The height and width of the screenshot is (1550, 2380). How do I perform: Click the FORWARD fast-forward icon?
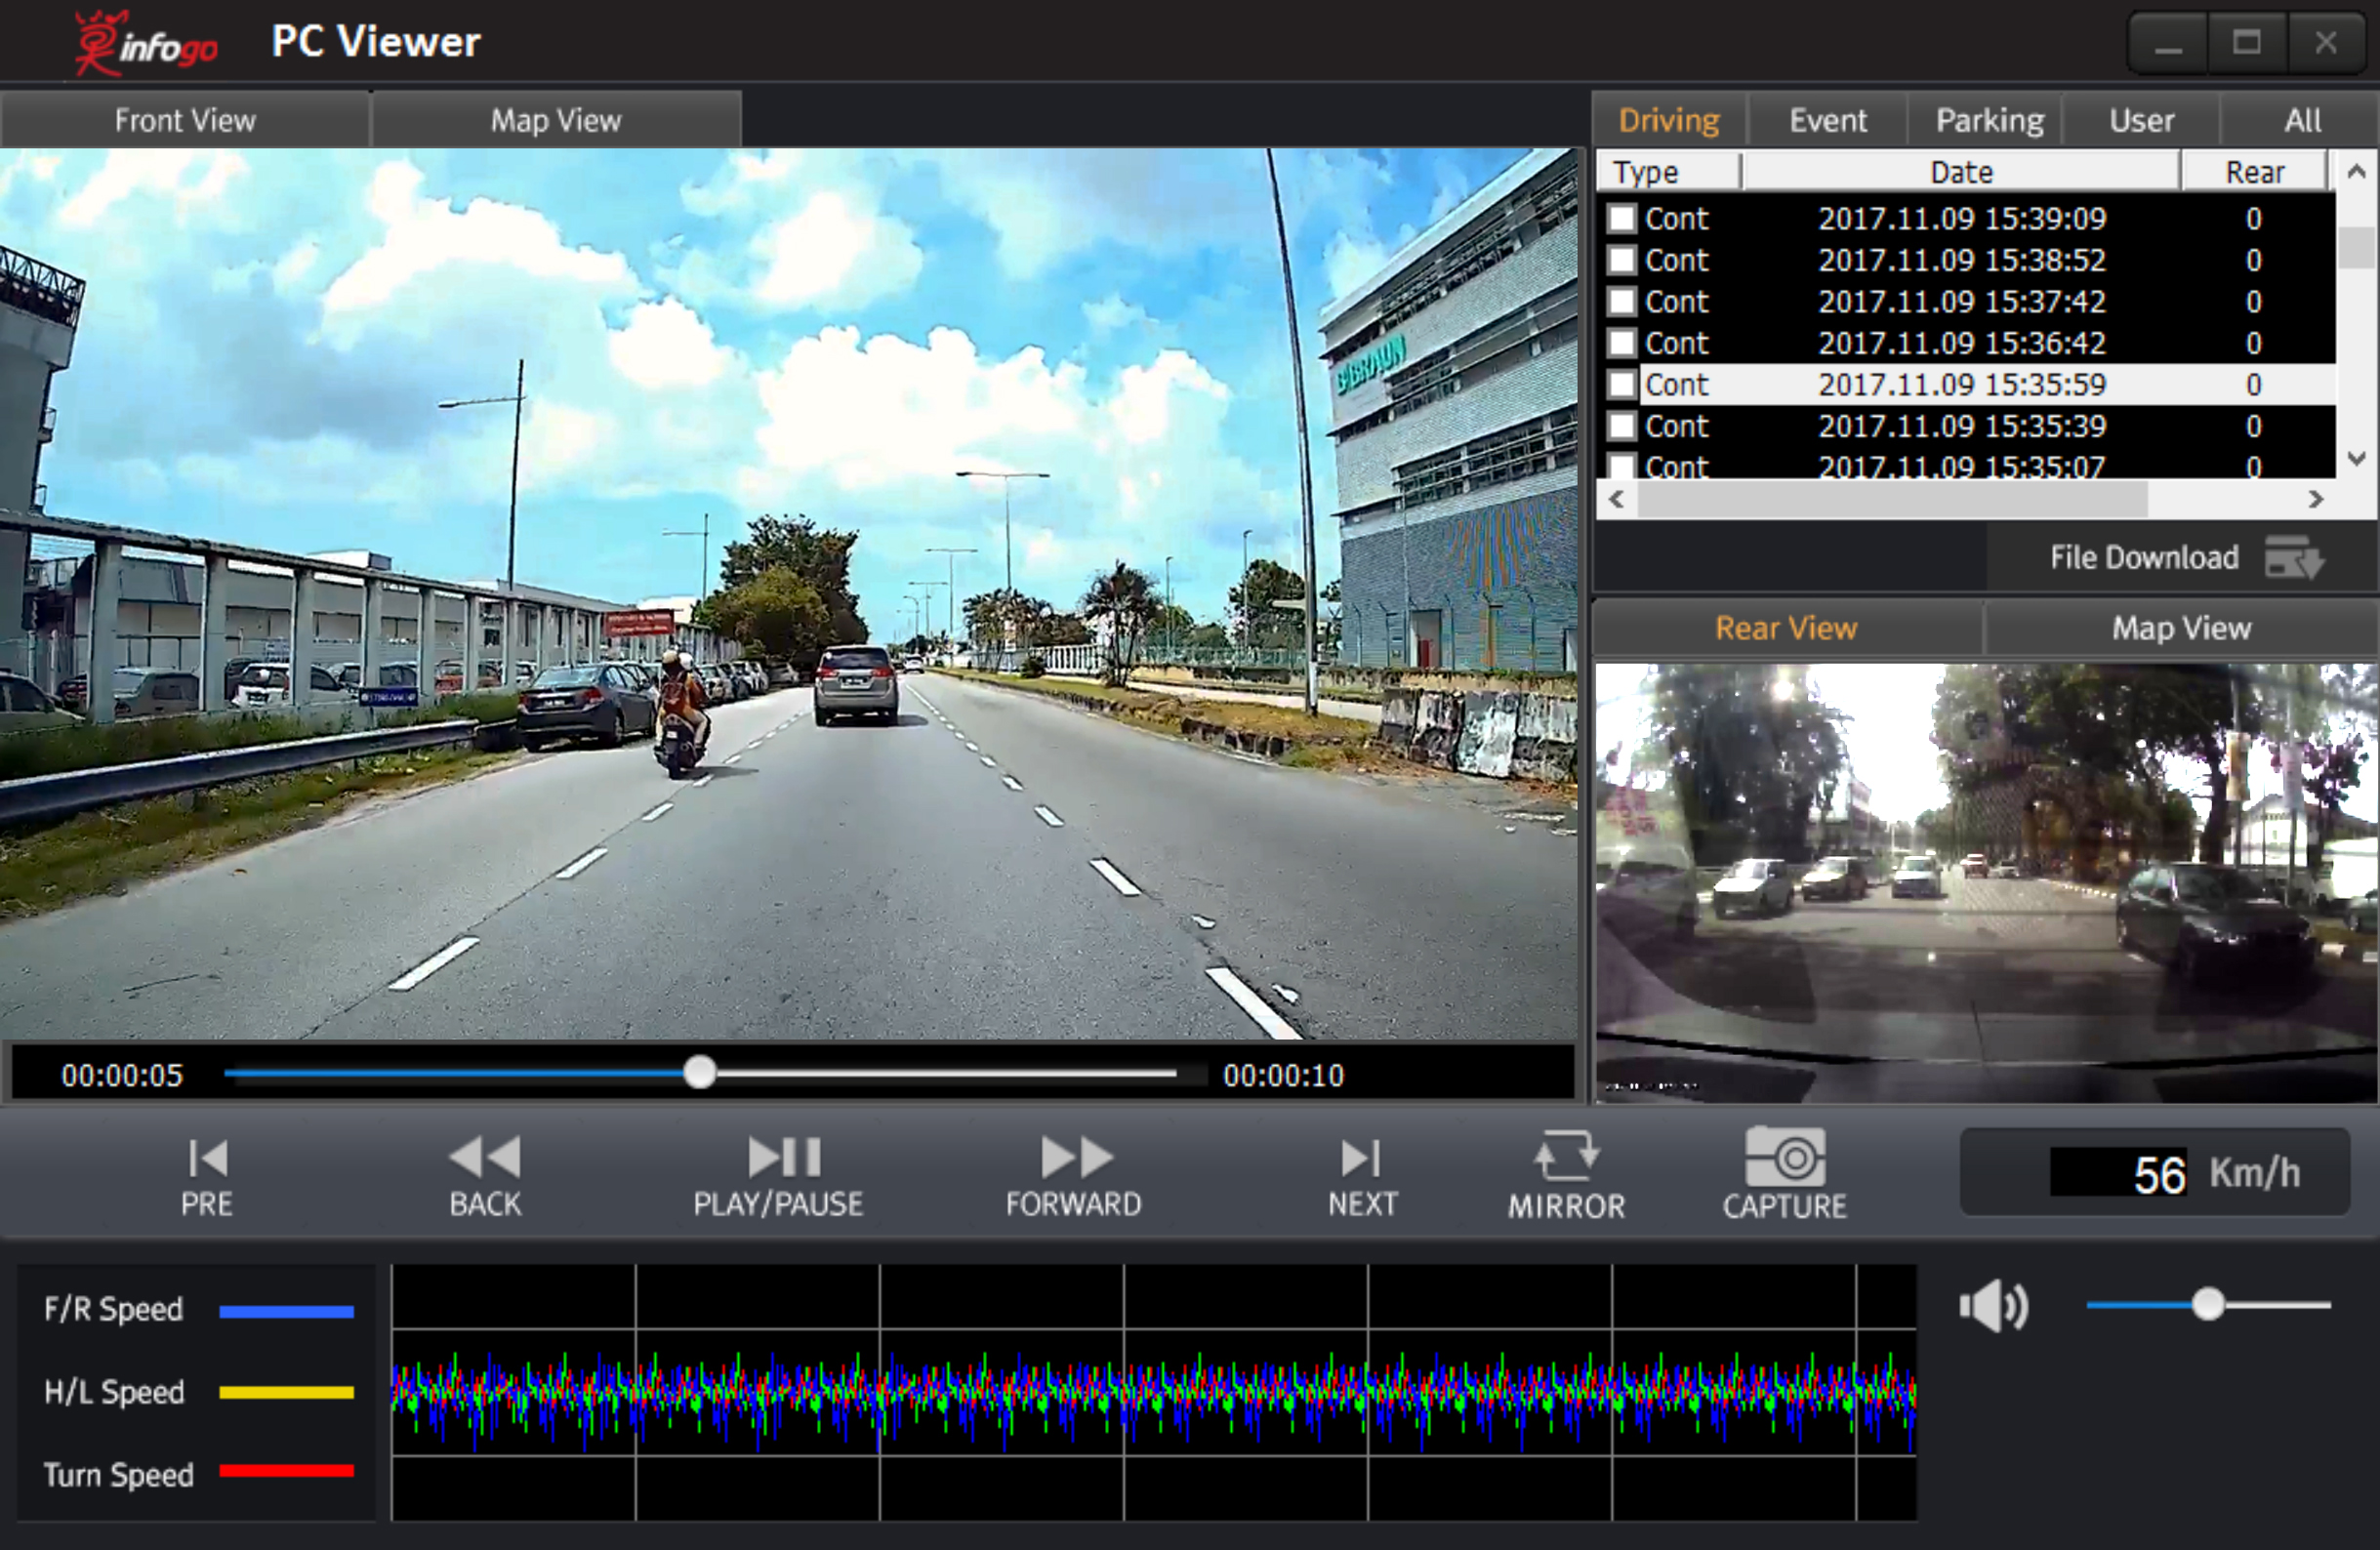pyautogui.click(x=1076, y=1158)
